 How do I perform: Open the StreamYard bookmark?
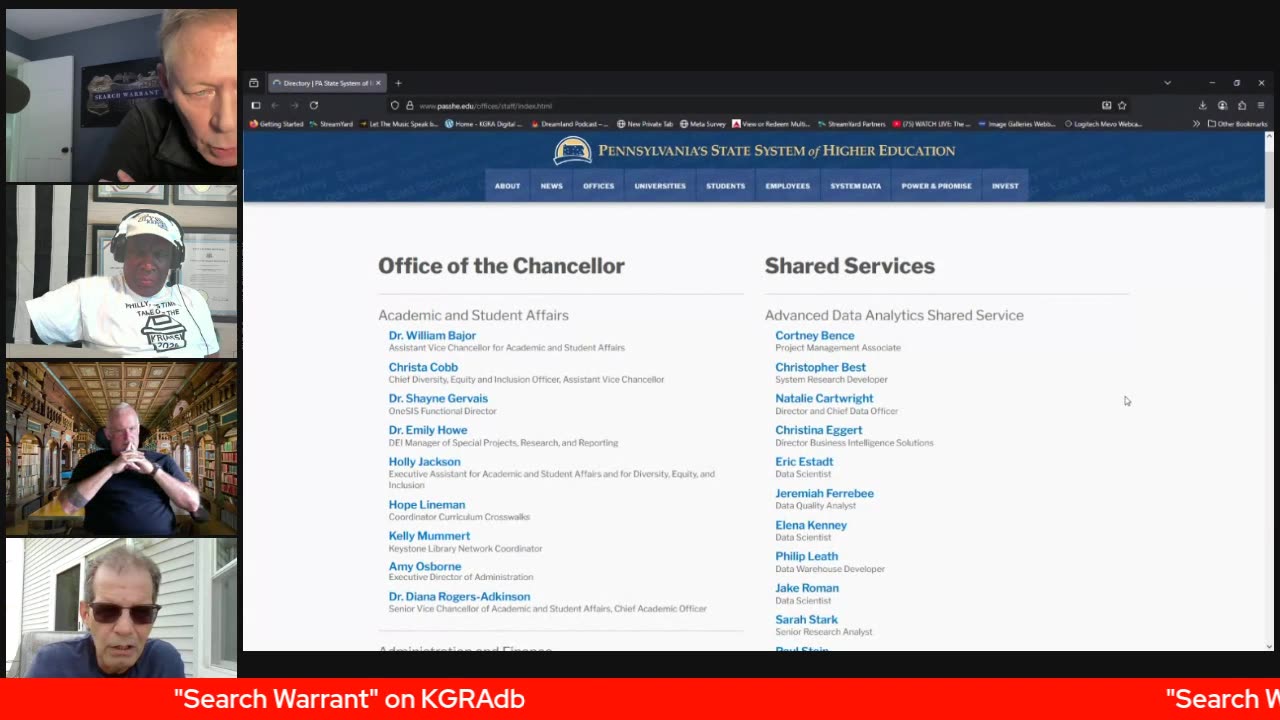point(331,124)
